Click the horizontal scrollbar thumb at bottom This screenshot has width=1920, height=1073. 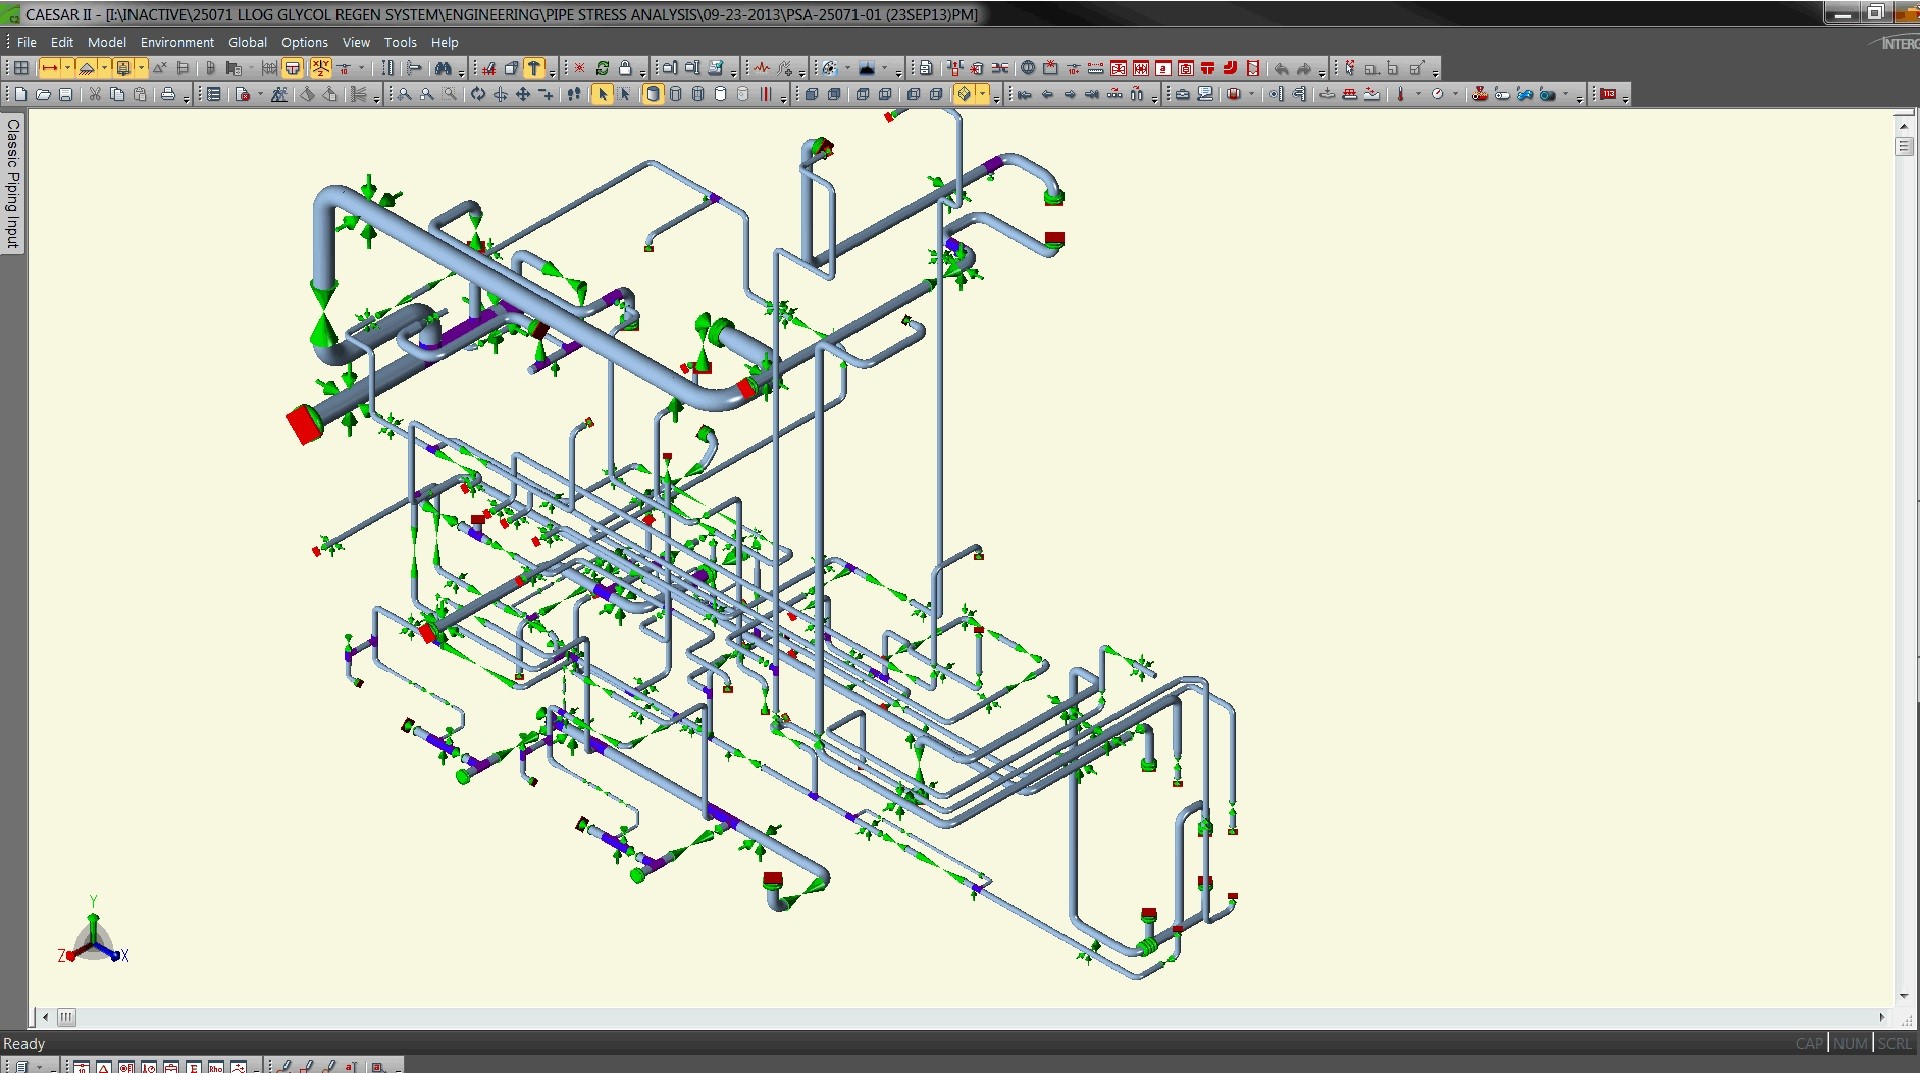point(66,1017)
